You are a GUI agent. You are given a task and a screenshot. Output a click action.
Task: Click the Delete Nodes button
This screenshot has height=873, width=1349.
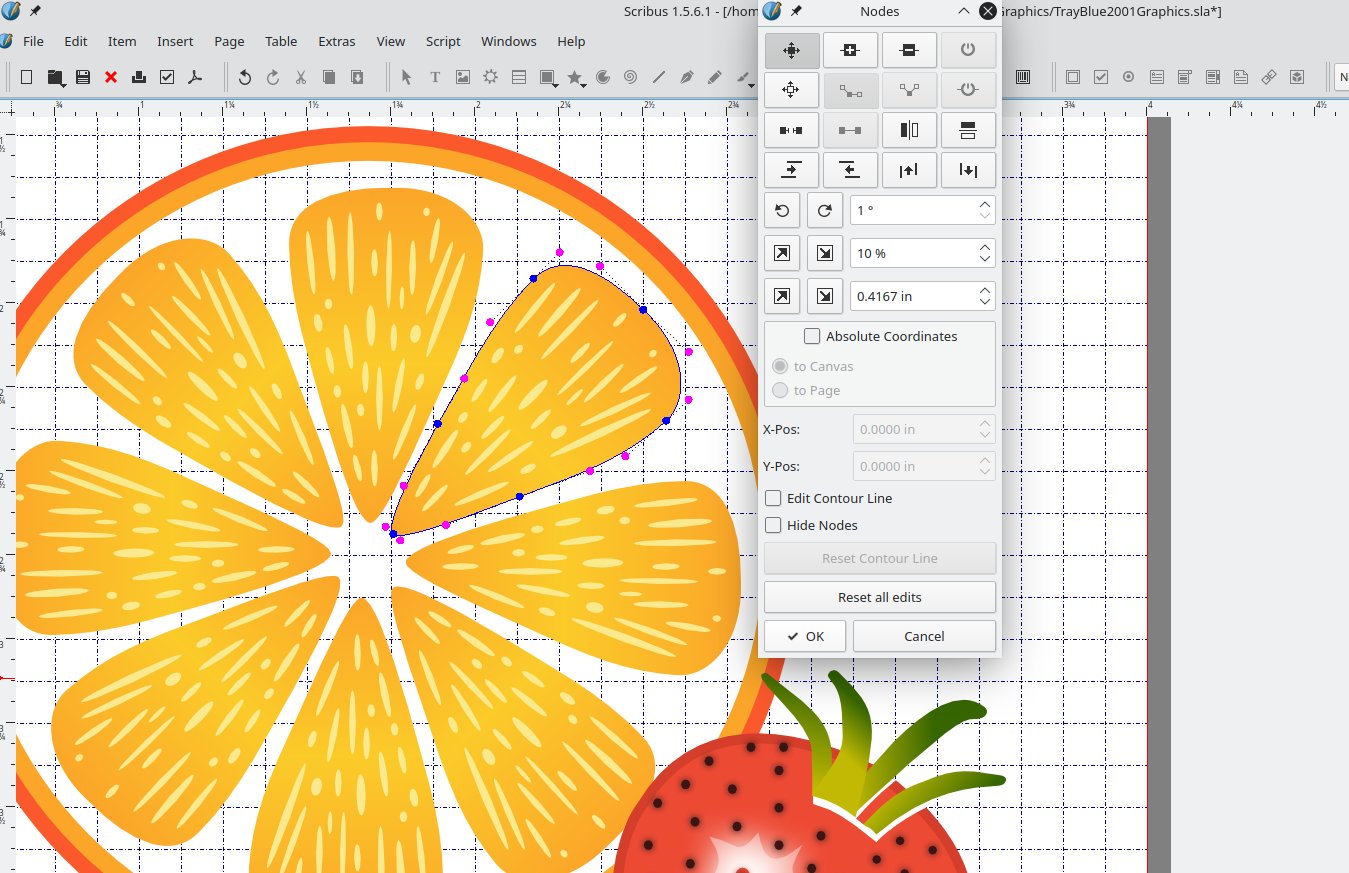909,50
